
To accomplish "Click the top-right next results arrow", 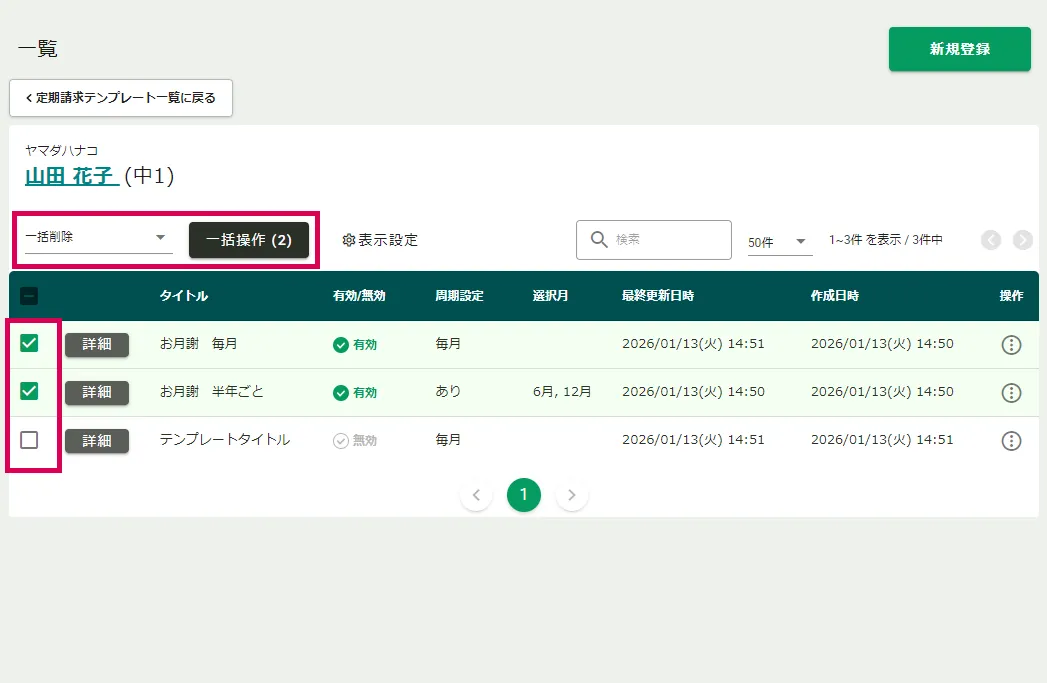I will coord(1022,240).
